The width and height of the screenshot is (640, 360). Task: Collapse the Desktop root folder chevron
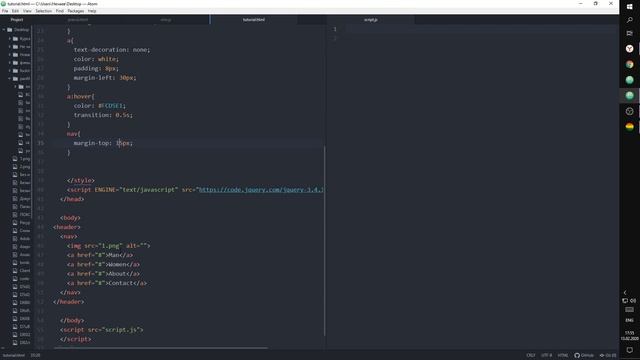(4, 30)
